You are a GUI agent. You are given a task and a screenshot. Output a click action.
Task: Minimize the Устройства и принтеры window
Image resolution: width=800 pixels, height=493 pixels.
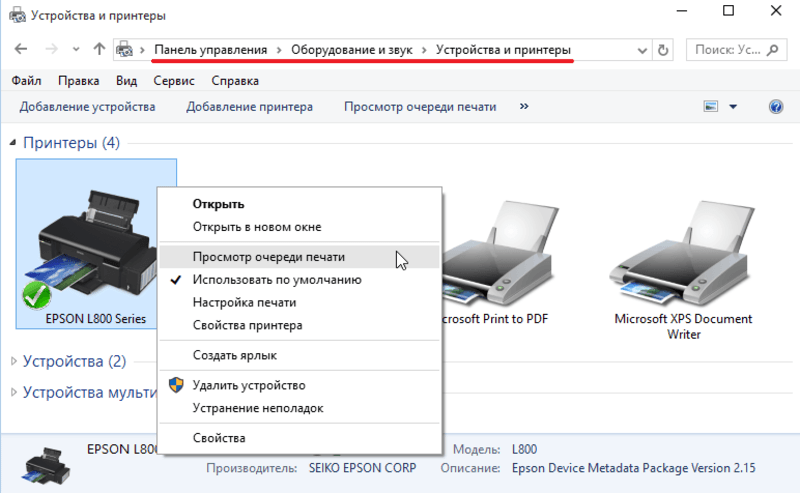point(682,11)
